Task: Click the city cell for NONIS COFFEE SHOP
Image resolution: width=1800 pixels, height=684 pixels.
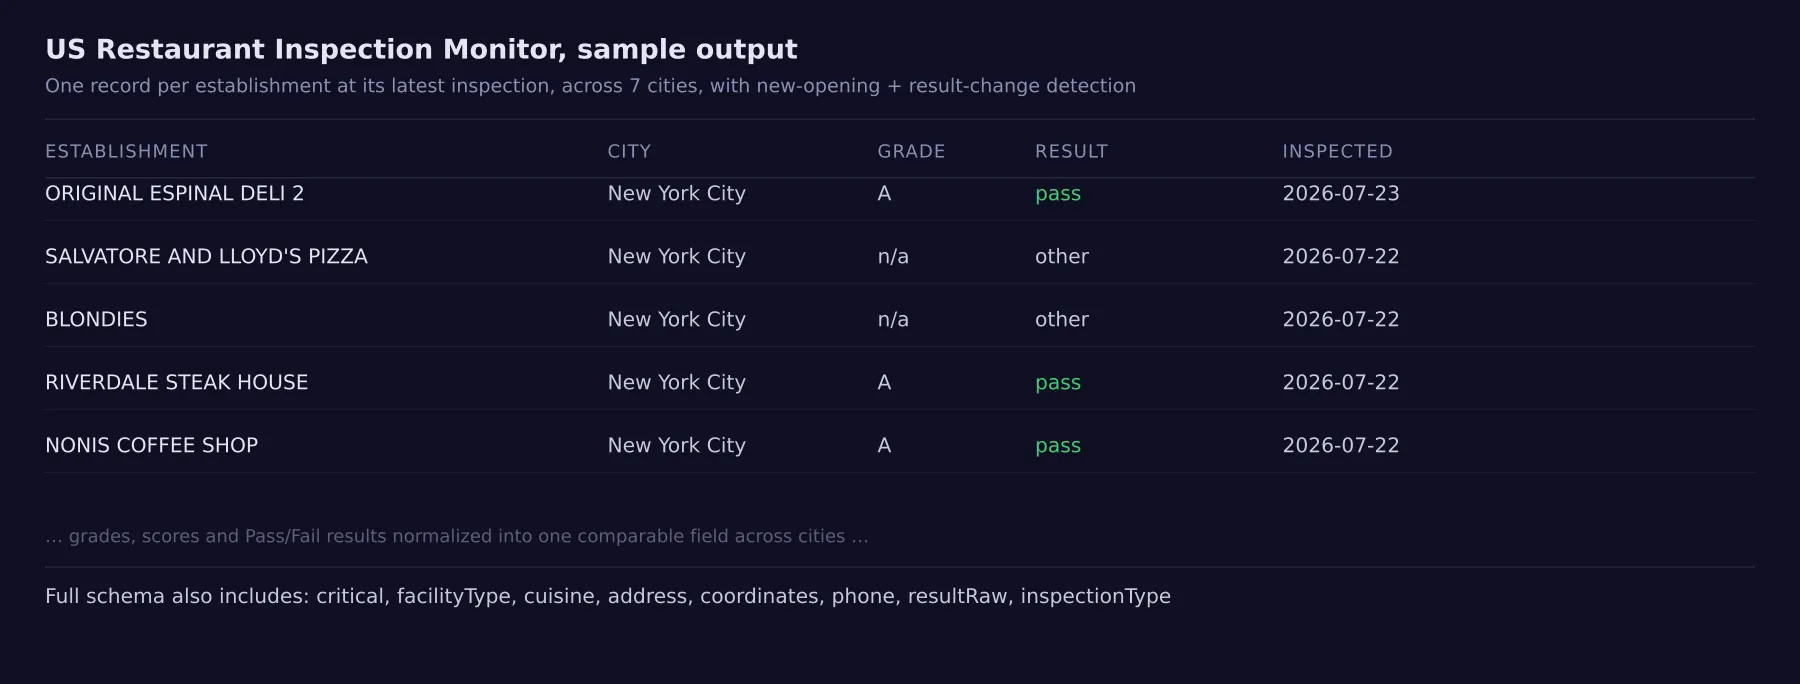Action: (676, 445)
